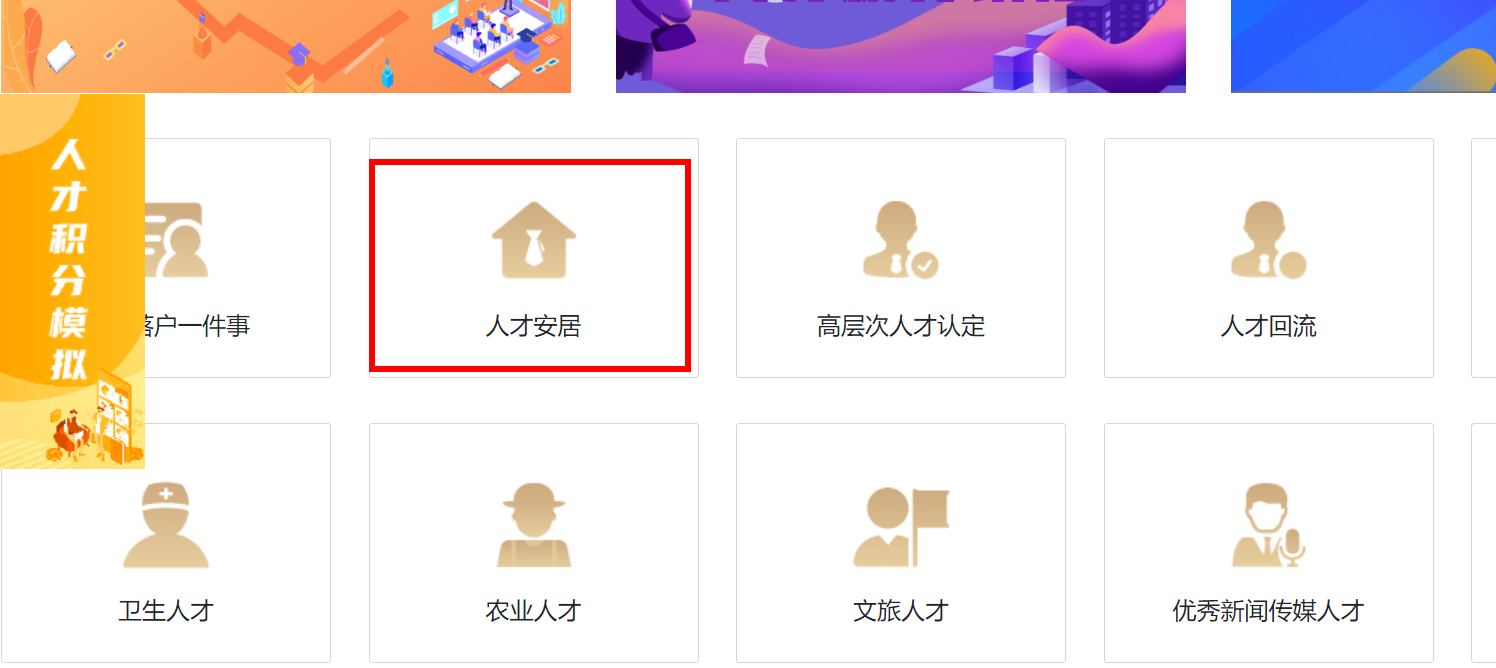Open the 人才安居 house icon
This screenshot has width=1496, height=668.
coord(534,240)
